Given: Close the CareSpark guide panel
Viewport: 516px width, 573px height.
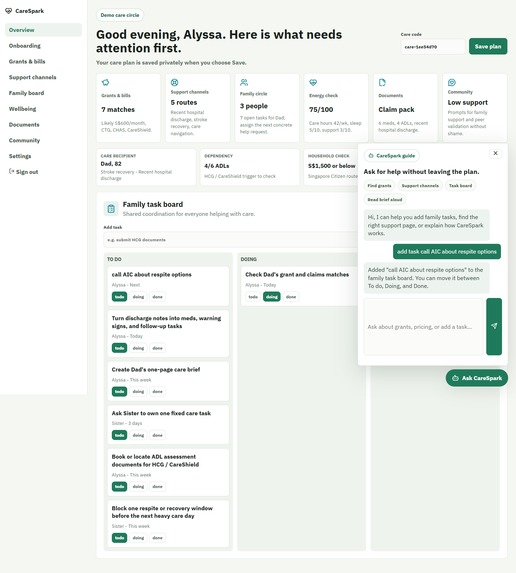Looking at the screenshot, I should pos(495,153).
